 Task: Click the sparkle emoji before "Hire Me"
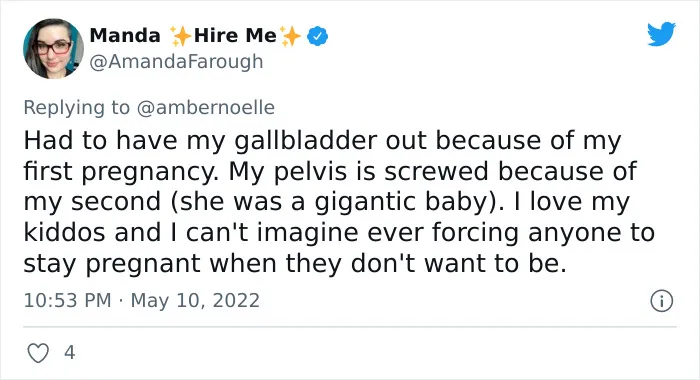(180, 36)
